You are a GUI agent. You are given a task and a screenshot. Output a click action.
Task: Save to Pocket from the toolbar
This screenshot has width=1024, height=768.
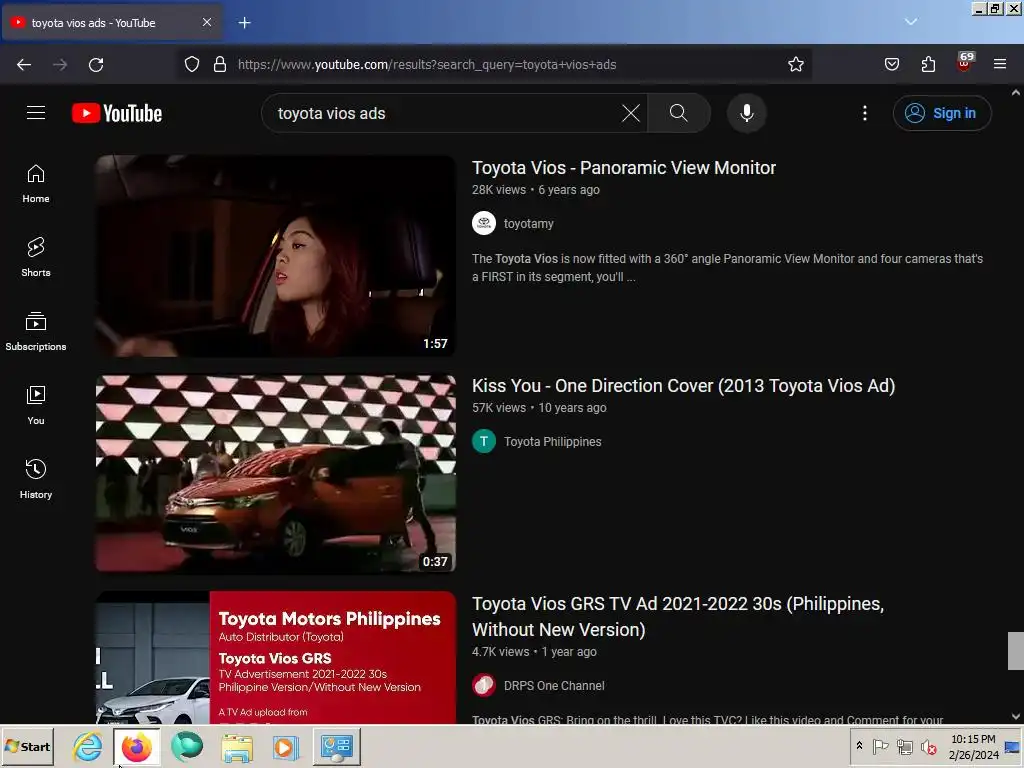[x=891, y=64]
